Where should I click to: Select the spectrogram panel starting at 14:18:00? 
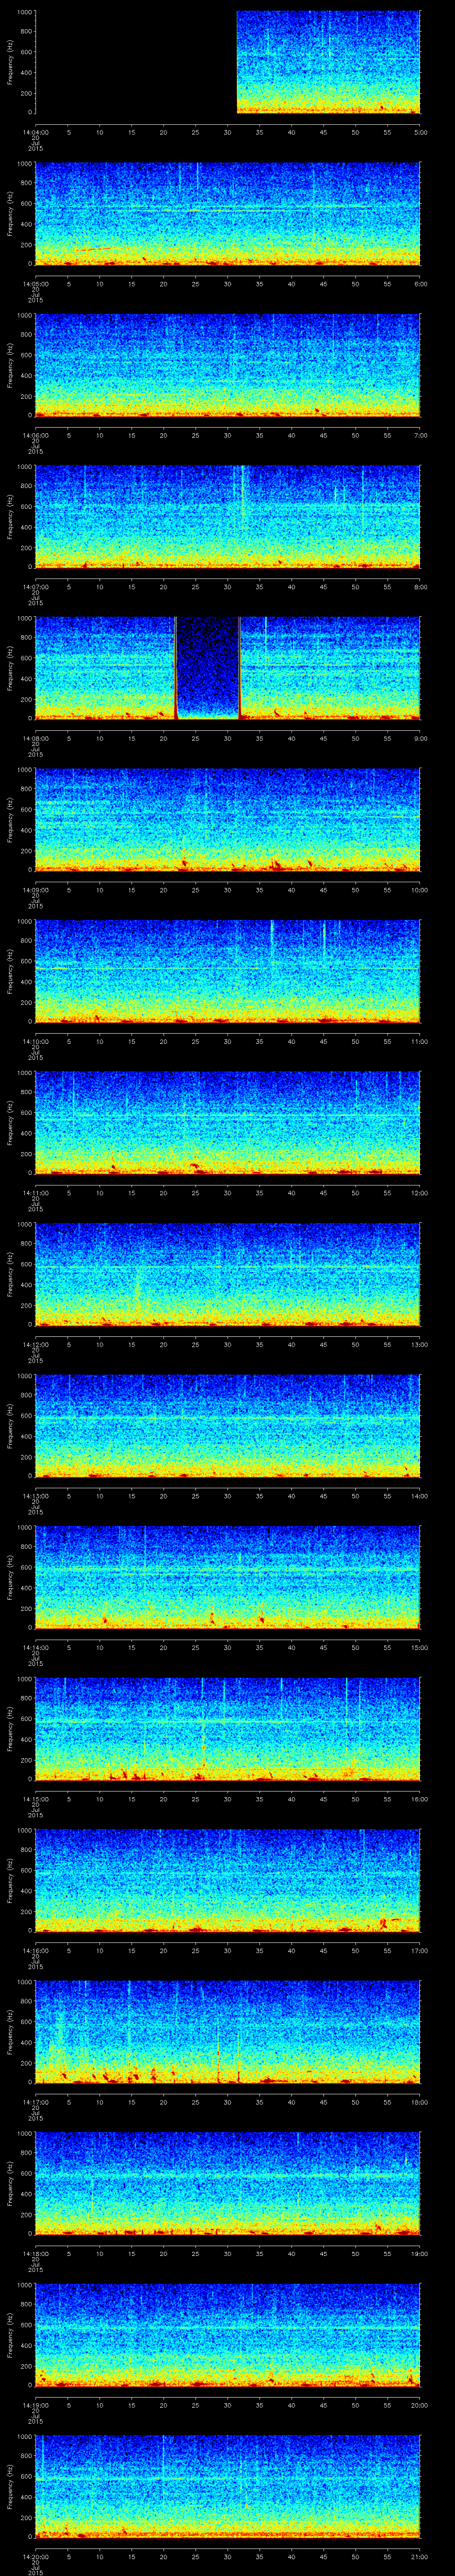(228, 2183)
